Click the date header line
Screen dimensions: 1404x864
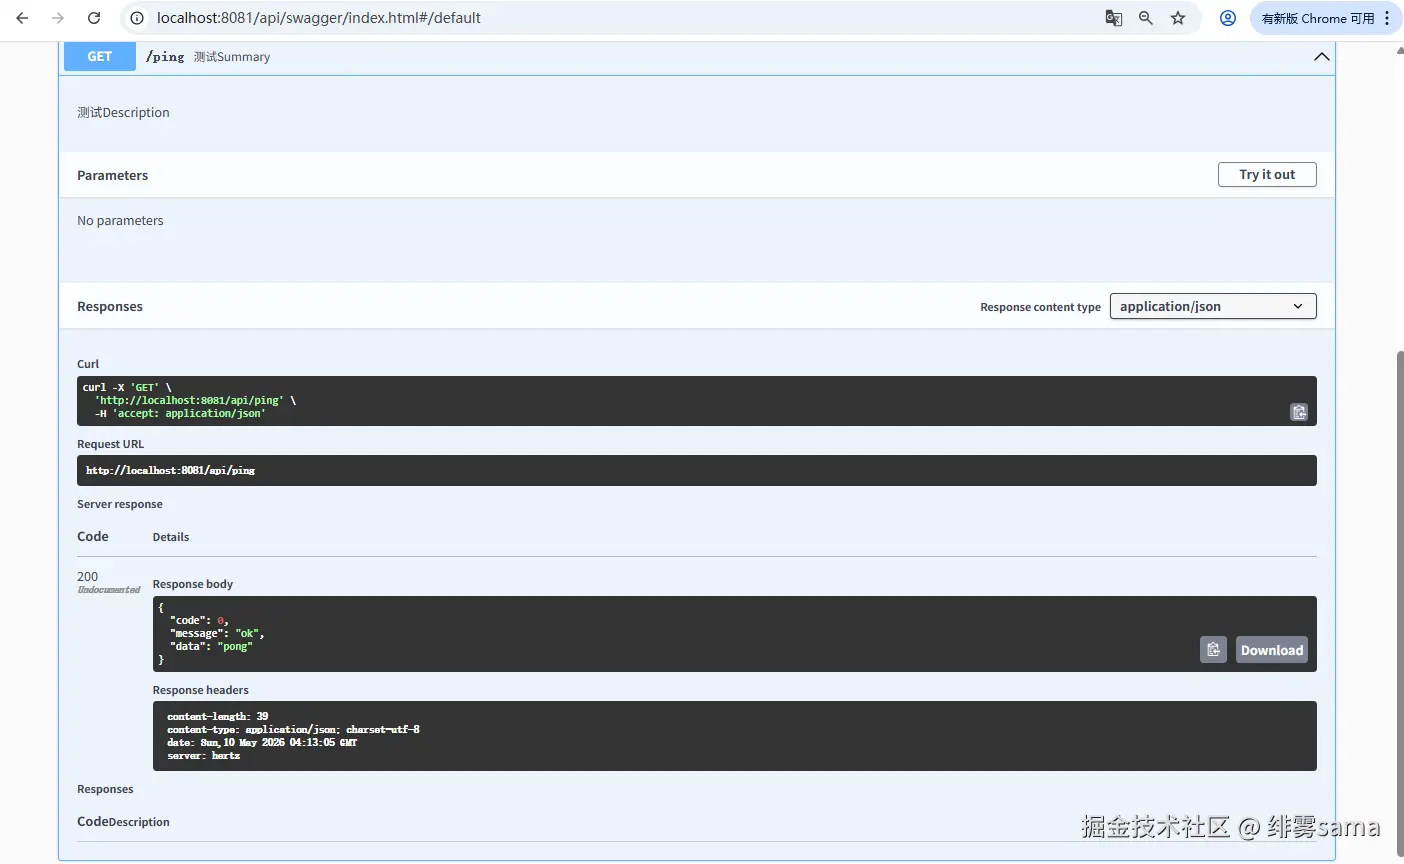point(262,743)
